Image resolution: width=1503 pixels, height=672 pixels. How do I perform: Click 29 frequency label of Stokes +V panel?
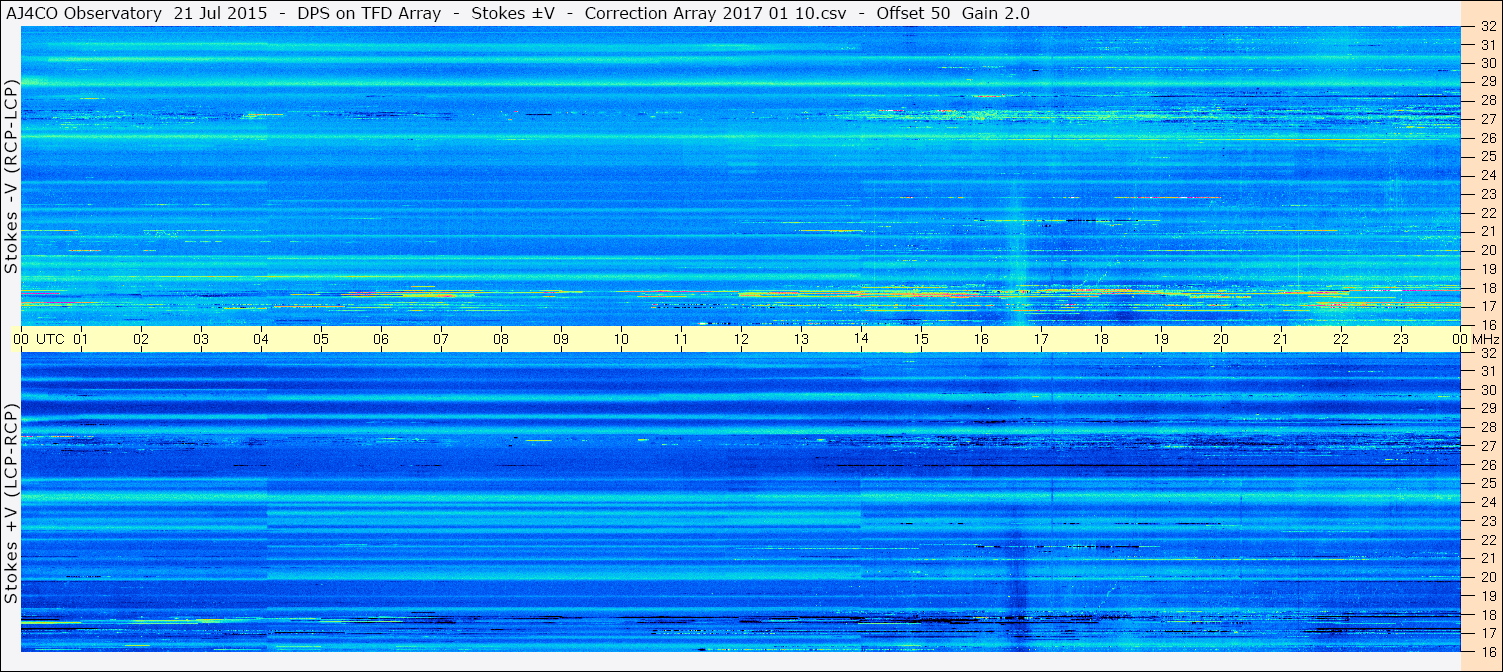(x=1488, y=409)
